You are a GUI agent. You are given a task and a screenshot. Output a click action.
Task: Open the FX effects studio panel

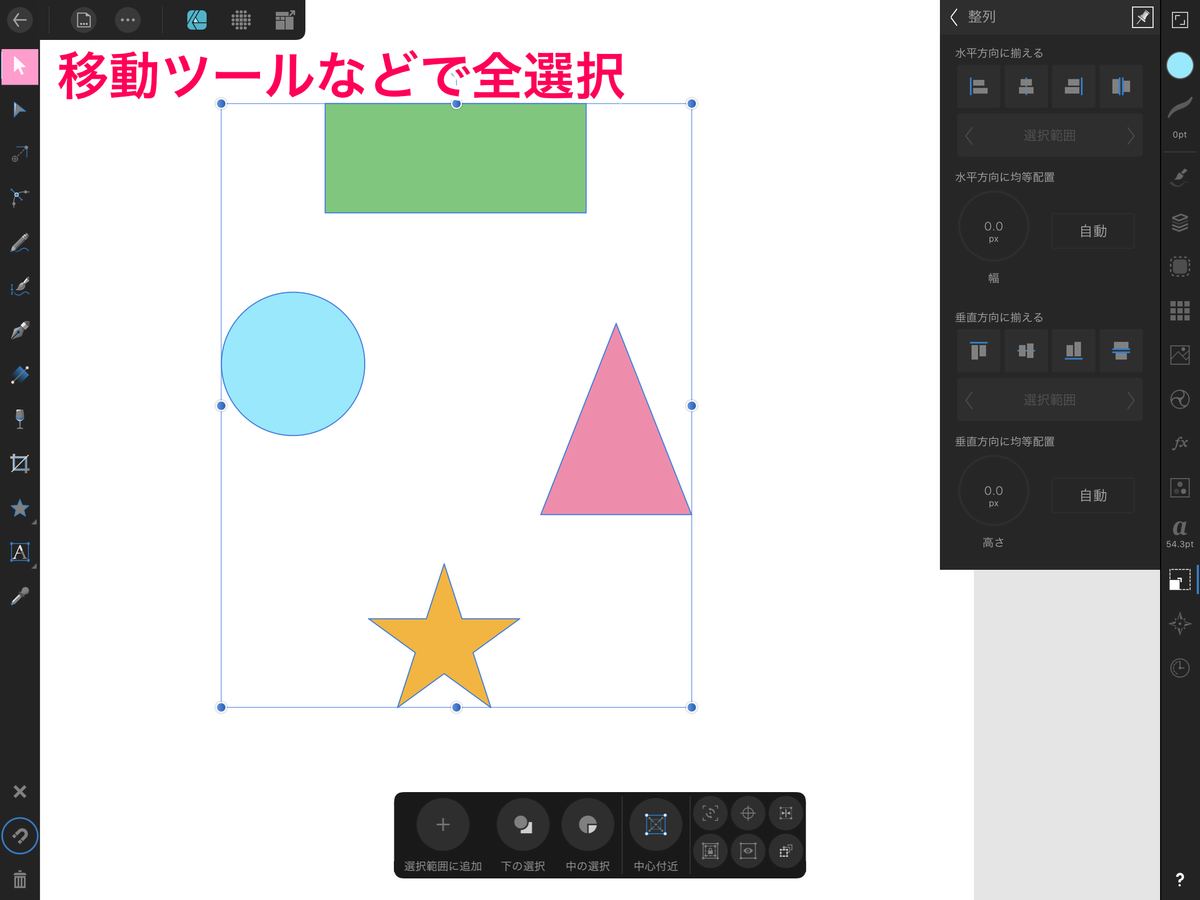click(x=1179, y=442)
